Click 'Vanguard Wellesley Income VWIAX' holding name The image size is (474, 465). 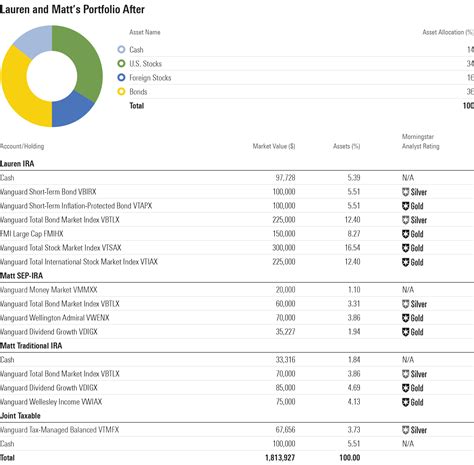pos(51,402)
